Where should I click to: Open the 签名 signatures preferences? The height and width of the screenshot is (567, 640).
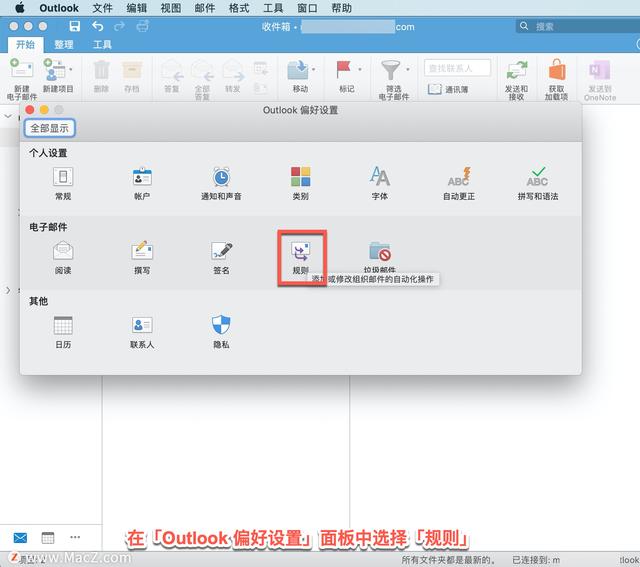click(x=221, y=258)
